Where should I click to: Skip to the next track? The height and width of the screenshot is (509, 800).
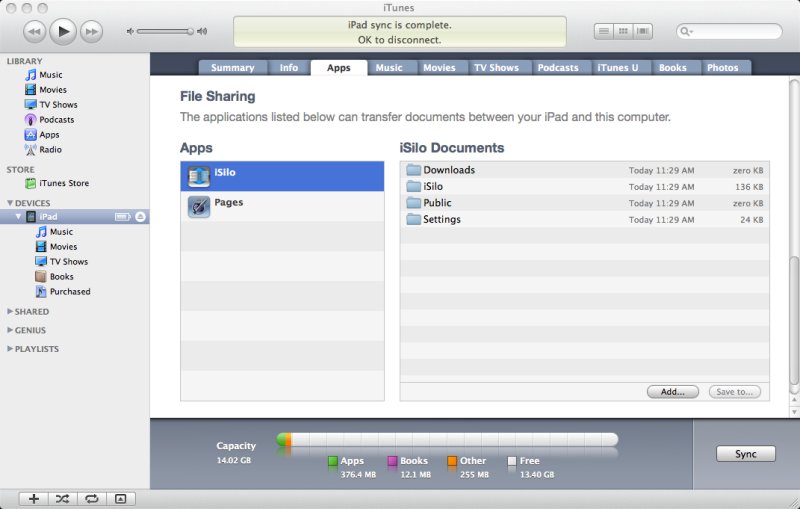(92, 32)
